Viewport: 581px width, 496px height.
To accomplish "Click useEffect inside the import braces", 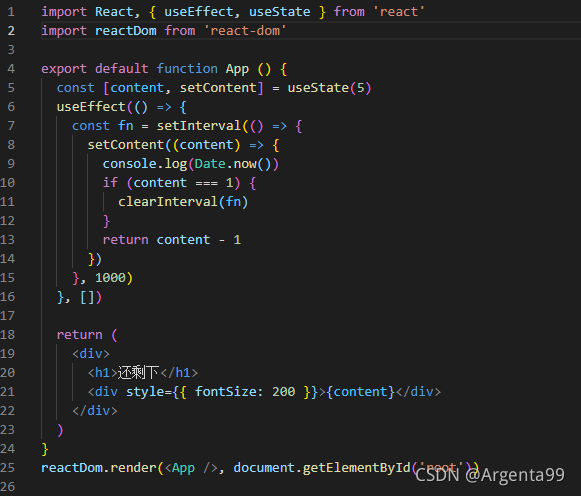I will pyautogui.click(x=198, y=12).
